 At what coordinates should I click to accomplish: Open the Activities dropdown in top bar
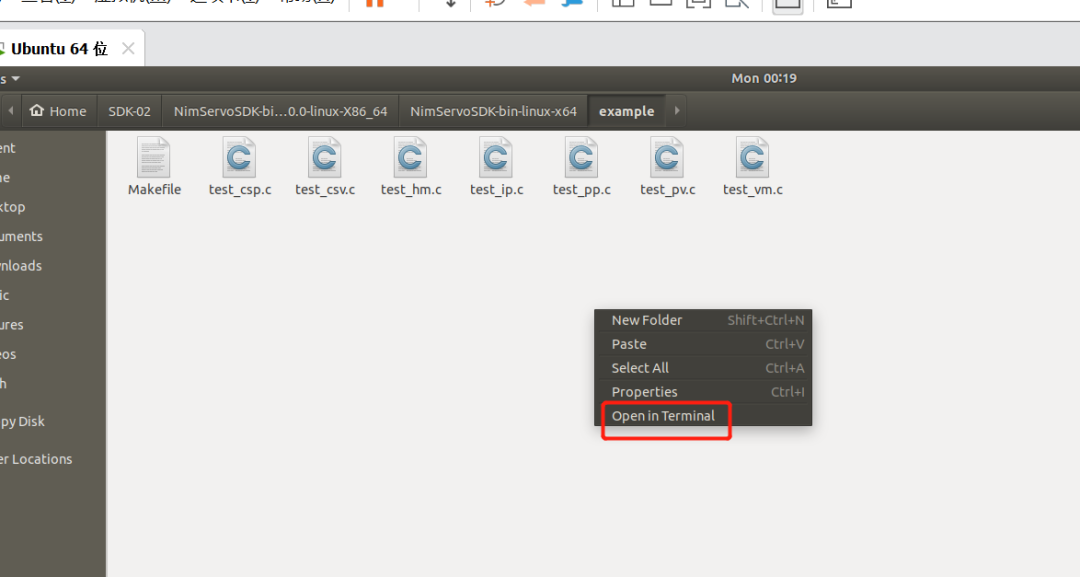(x=10, y=78)
